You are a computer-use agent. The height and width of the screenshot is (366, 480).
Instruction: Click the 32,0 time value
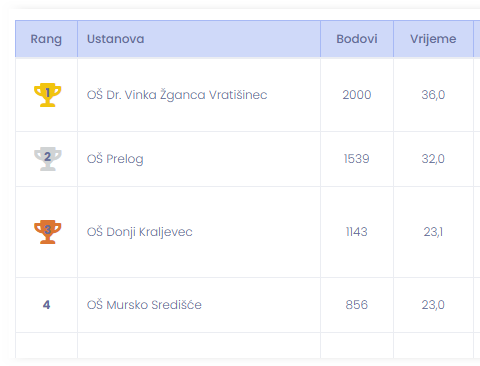pos(433,159)
